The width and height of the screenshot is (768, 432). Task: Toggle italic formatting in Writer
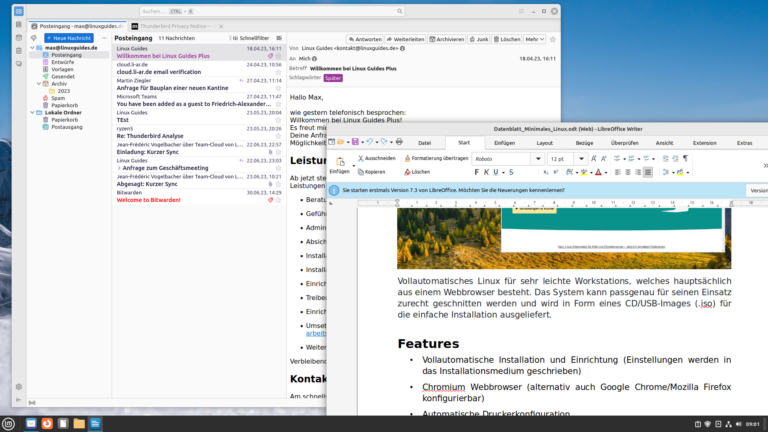pos(486,172)
